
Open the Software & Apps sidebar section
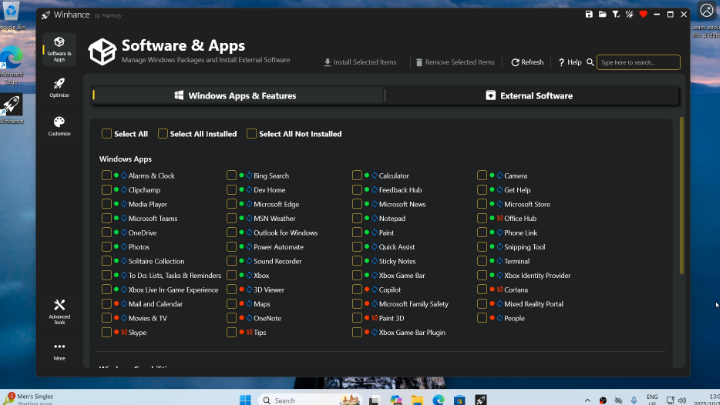pos(59,49)
